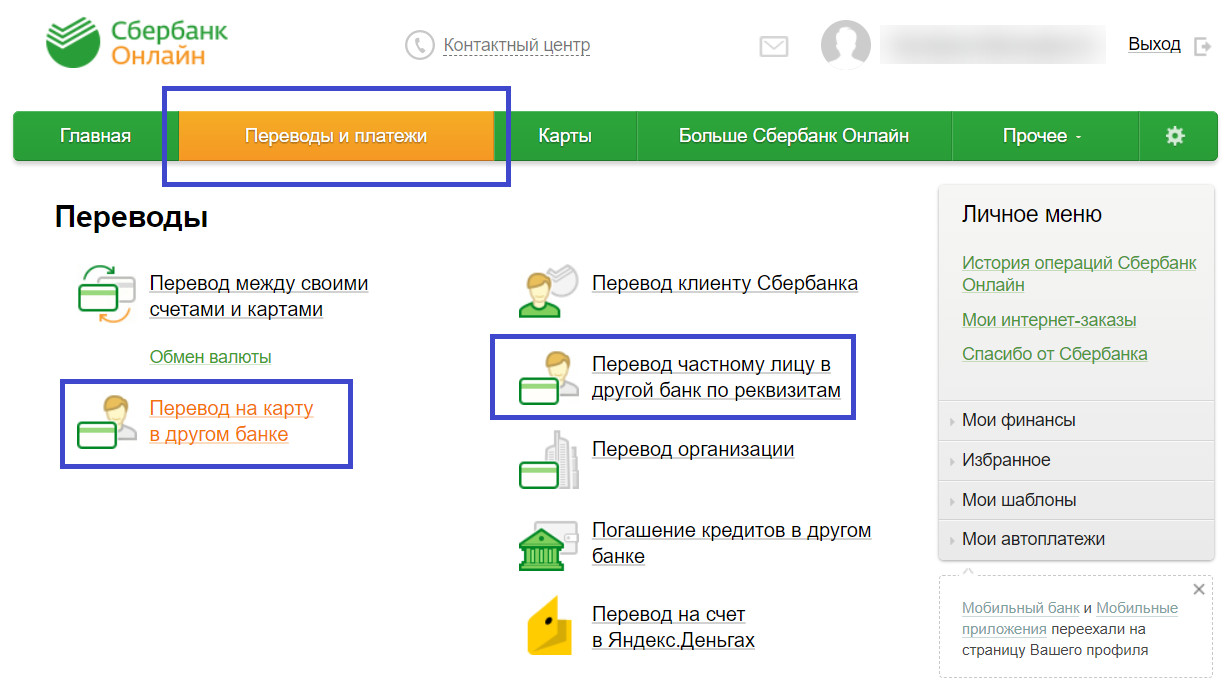Viewport: 1231px width, 686px height.
Task: Click the loan repayment bank building icon
Action: point(547,544)
